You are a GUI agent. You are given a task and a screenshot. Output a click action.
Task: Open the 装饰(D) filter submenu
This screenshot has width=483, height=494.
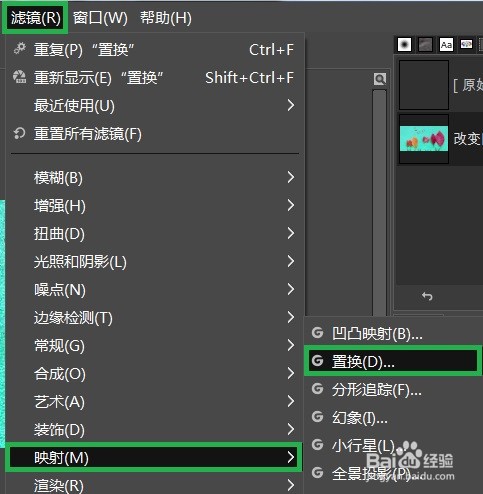[155, 430]
